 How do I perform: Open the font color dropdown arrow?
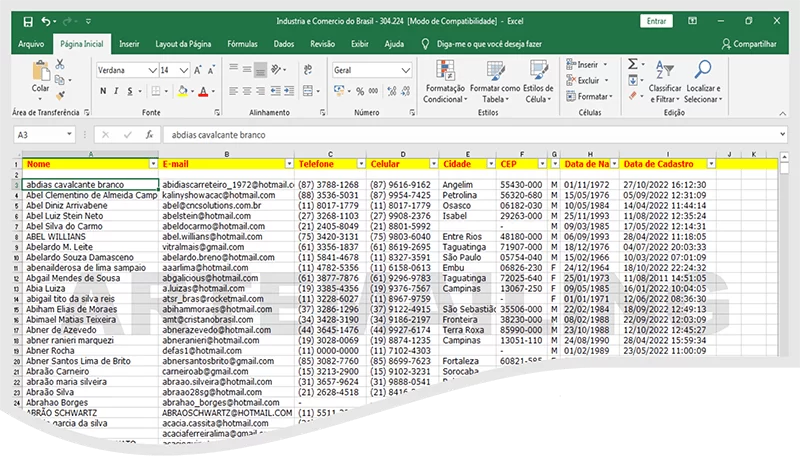coord(213,92)
